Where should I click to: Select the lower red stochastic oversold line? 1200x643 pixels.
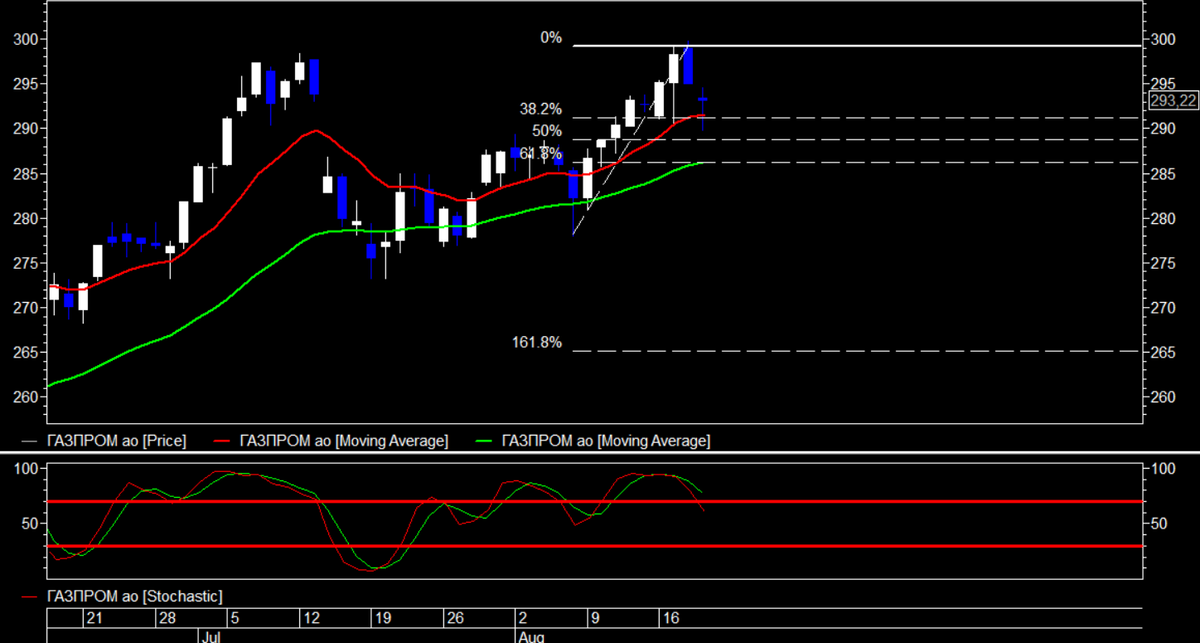click(594, 546)
